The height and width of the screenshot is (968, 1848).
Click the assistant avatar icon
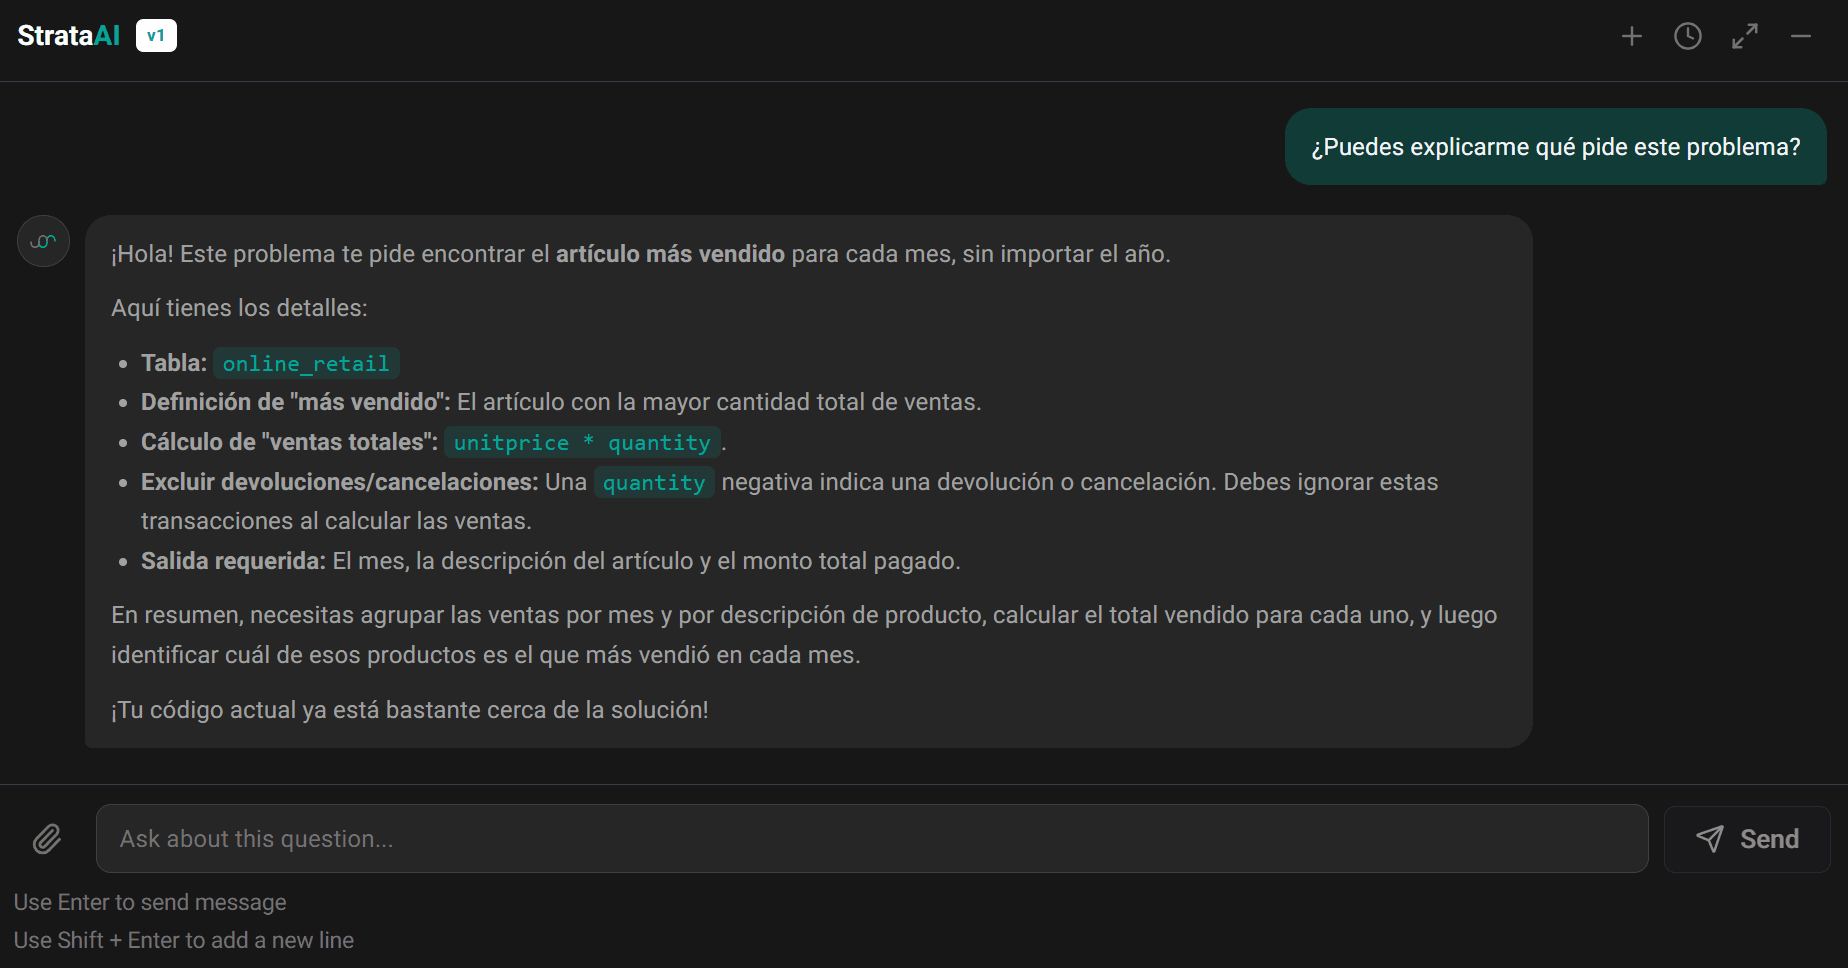coord(44,241)
